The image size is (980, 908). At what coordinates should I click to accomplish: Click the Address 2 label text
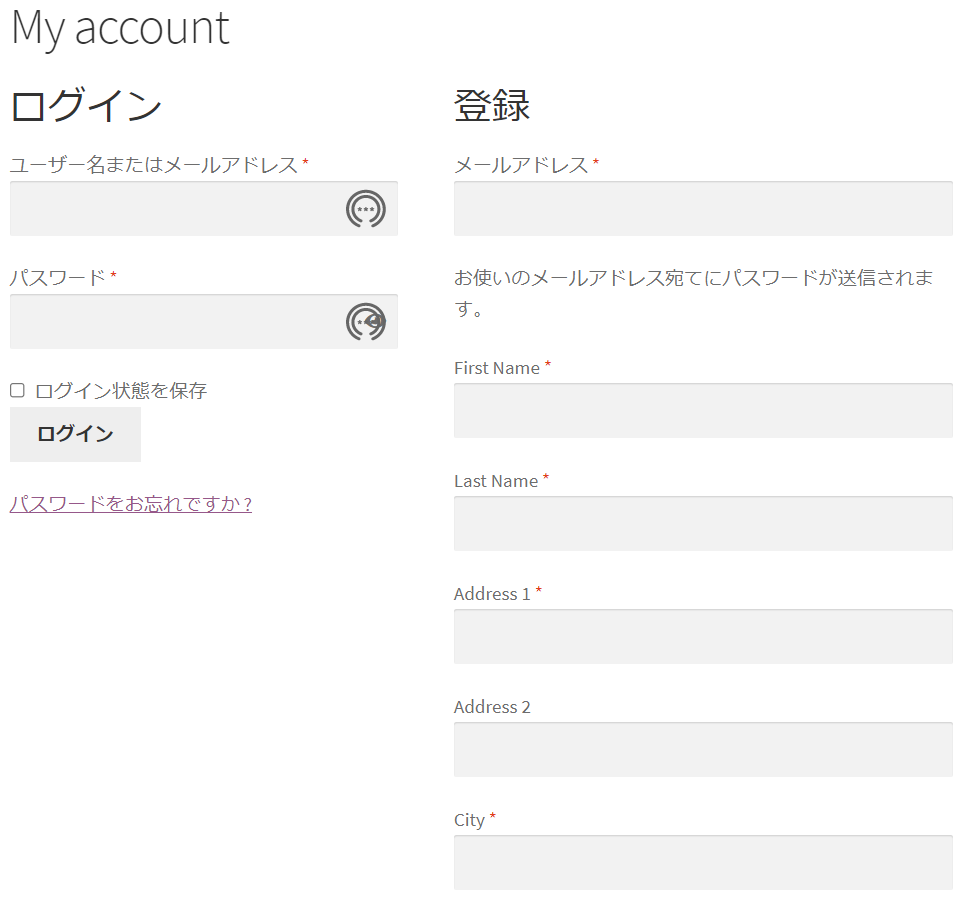point(492,707)
